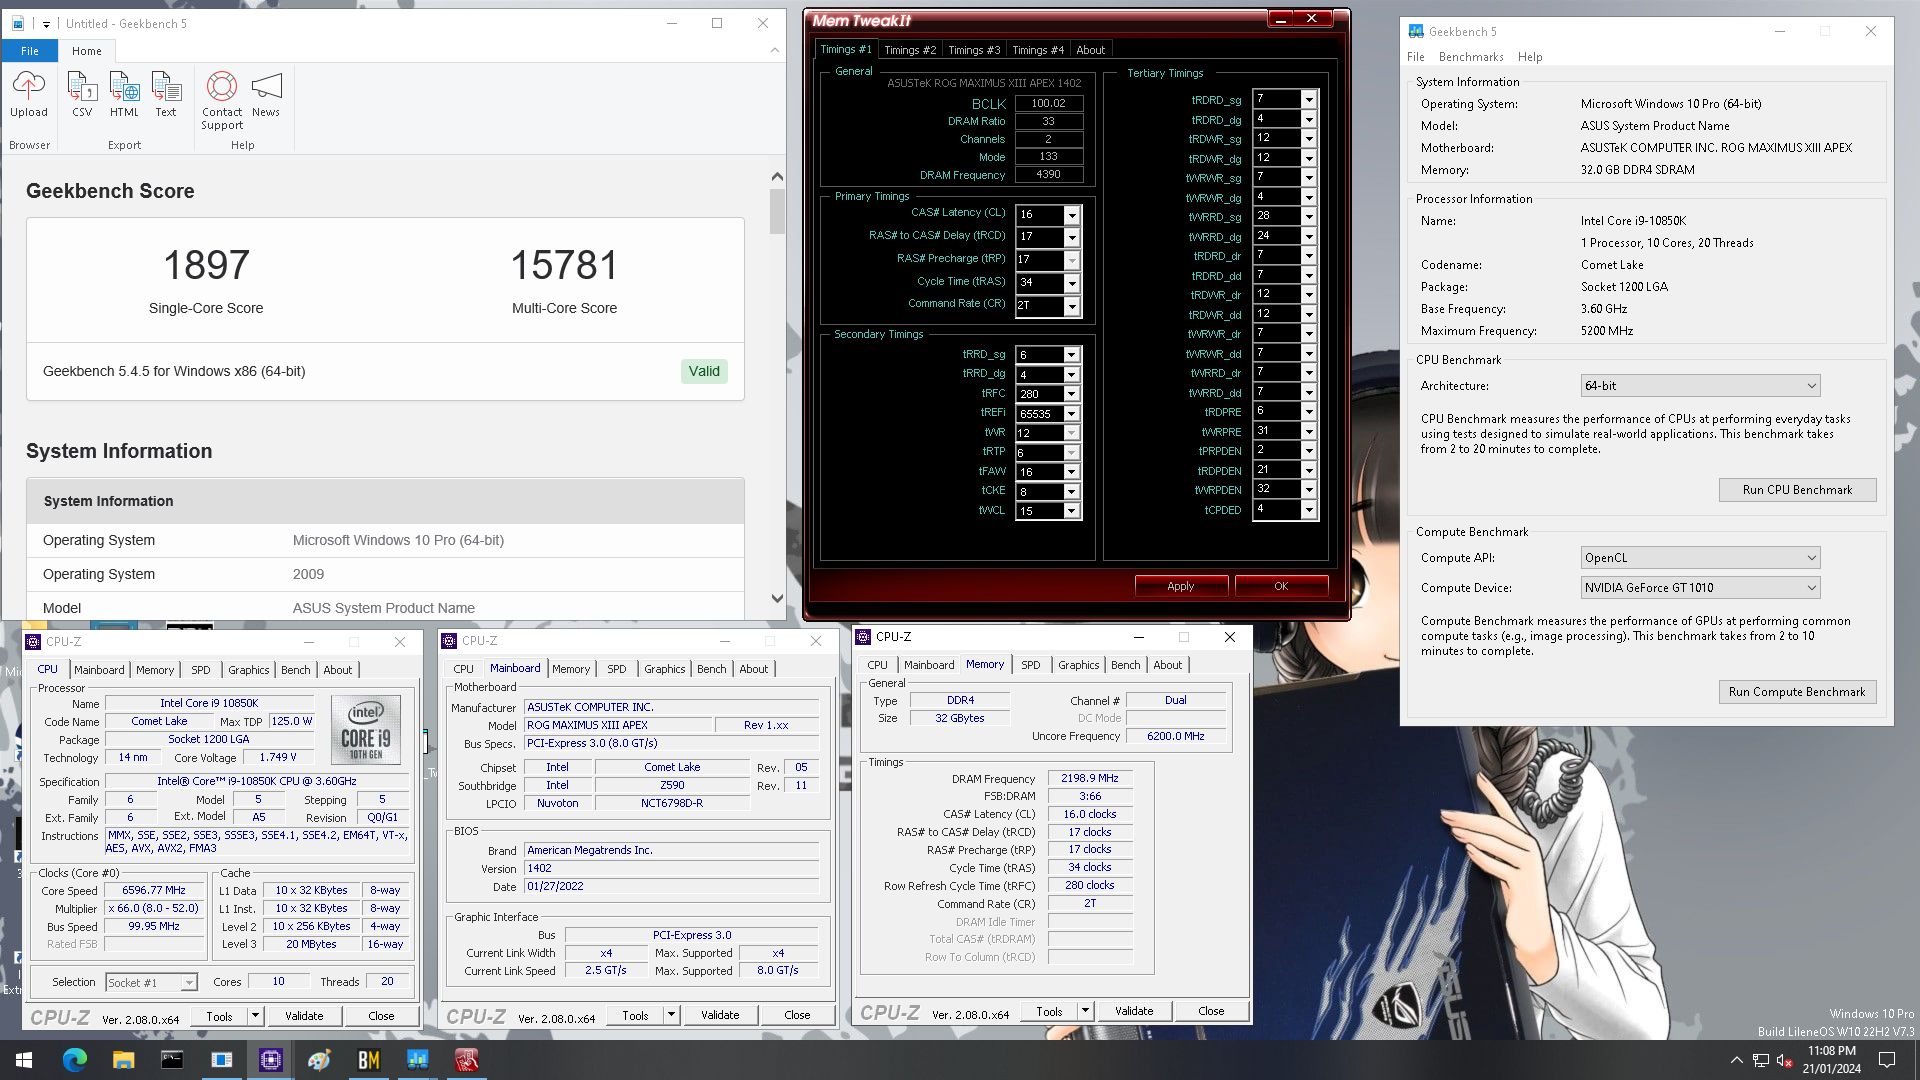Image resolution: width=1920 pixels, height=1080 pixels.
Task: Open the News icon in ribbon
Action: 266,96
